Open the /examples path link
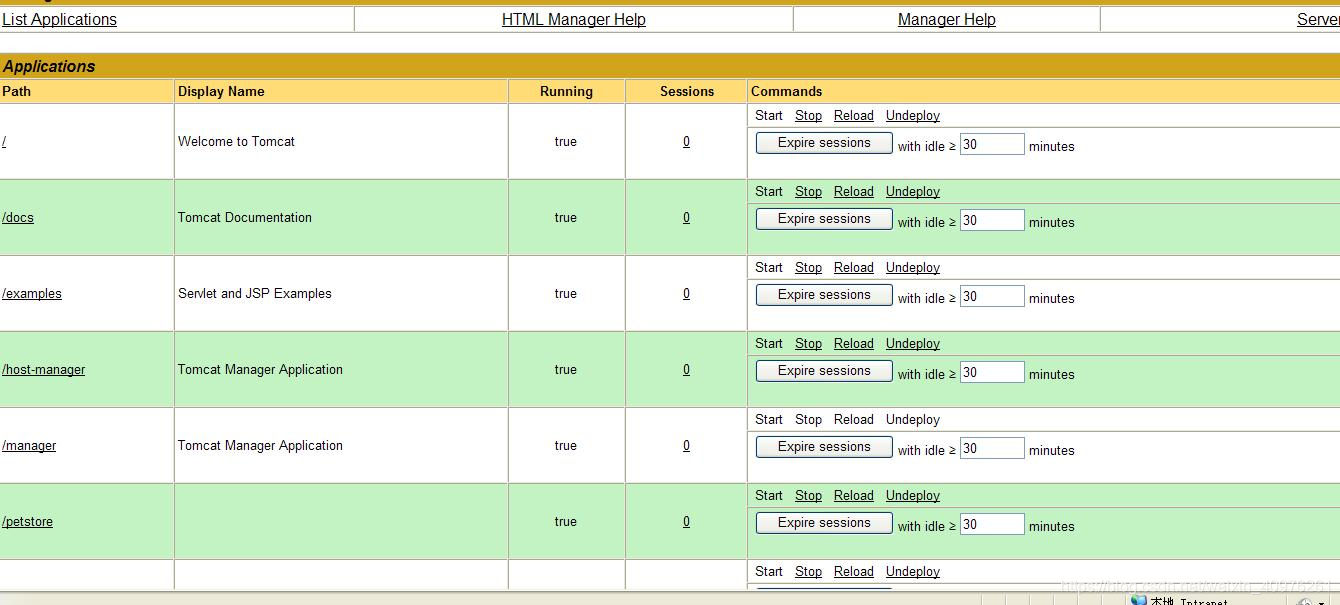Viewport: 1340px width, 605px height. tap(32, 293)
